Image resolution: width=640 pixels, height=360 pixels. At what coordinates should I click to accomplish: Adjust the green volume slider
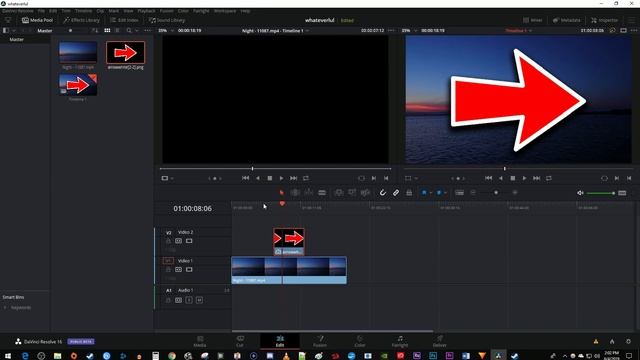(x=600, y=193)
